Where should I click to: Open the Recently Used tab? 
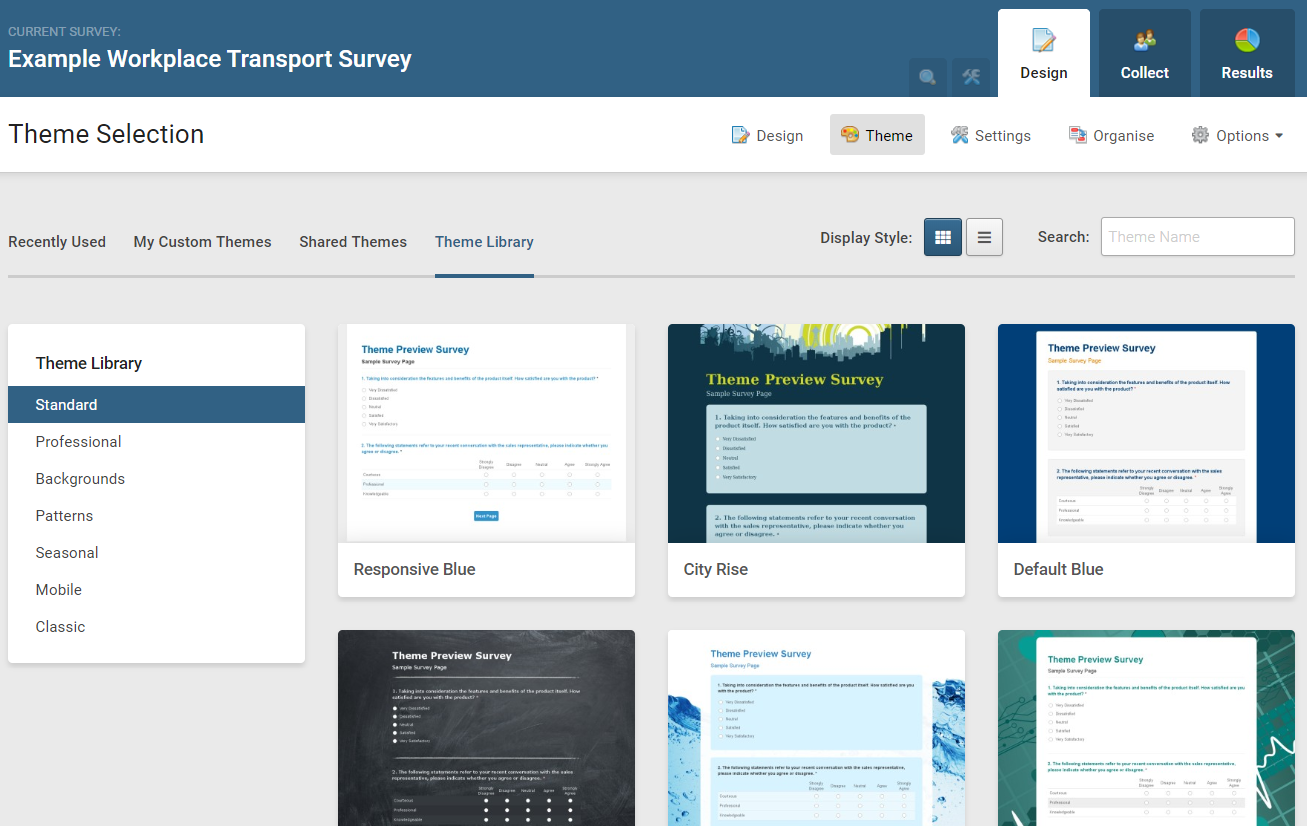57,241
